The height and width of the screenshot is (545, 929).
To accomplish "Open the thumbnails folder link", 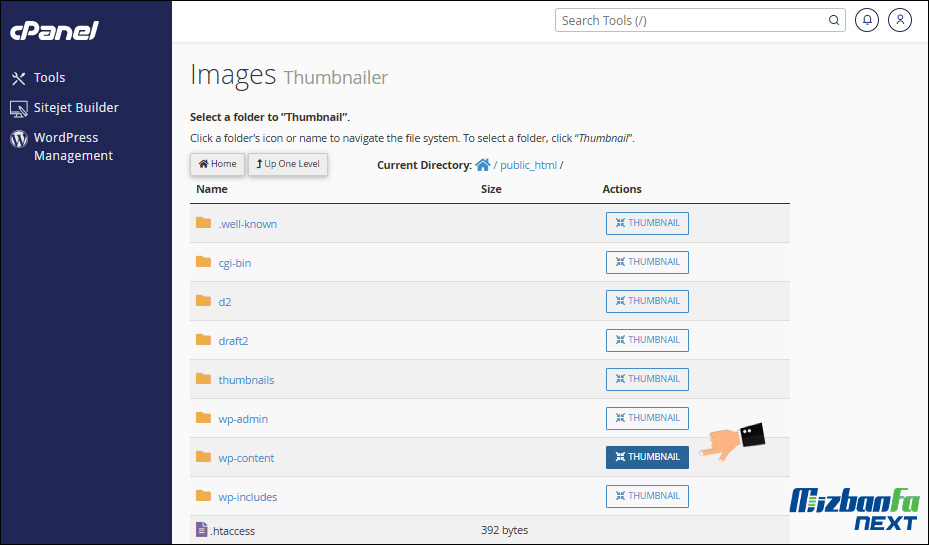I will coord(246,380).
